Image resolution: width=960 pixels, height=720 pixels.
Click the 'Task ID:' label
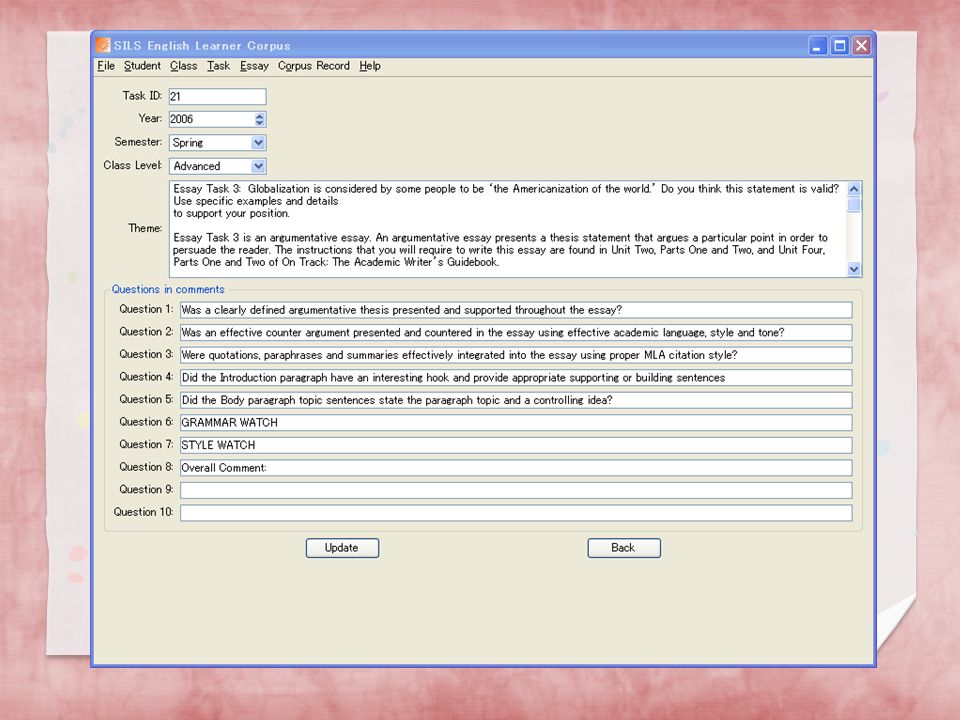(x=142, y=96)
